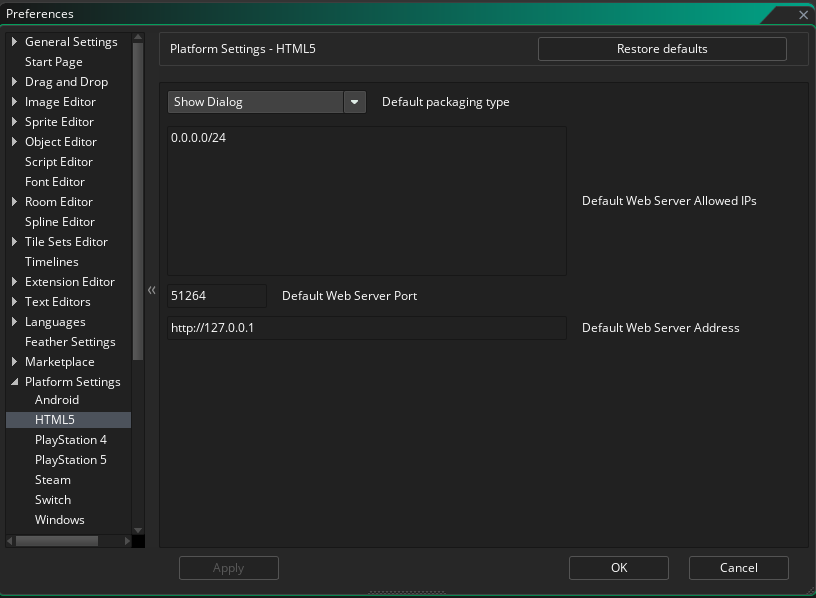Click the Restore defaults button

[662, 49]
